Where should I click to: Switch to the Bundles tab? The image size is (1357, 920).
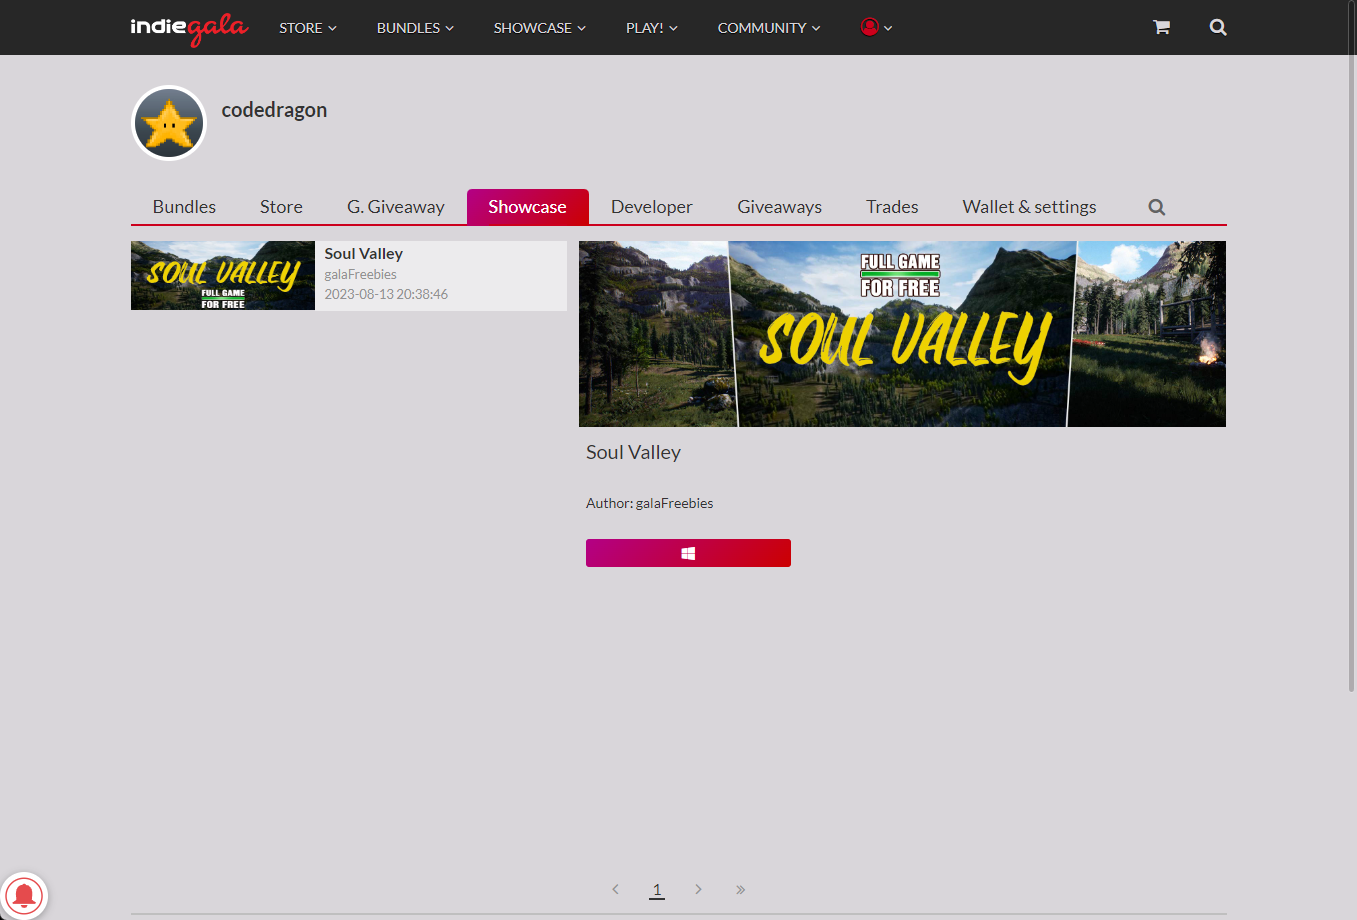184,207
